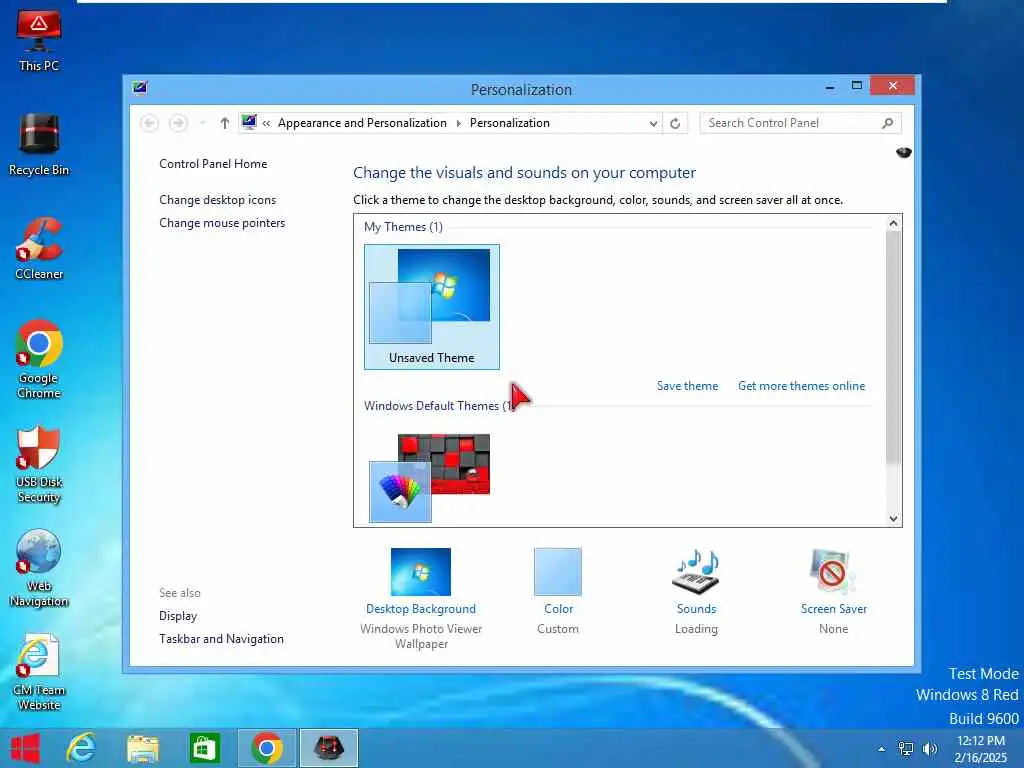Image resolution: width=1024 pixels, height=768 pixels.
Task: Open the Windows Store taskbar icon
Action: pyautogui.click(x=204, y=748)
